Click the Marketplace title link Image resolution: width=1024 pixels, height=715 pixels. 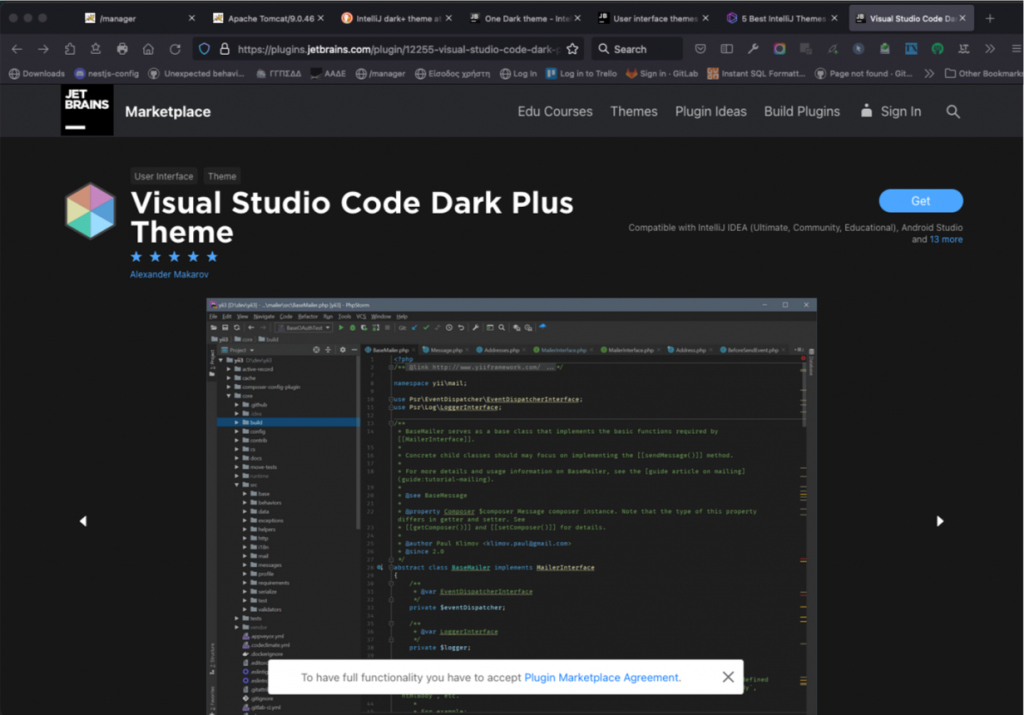[168, 112]
